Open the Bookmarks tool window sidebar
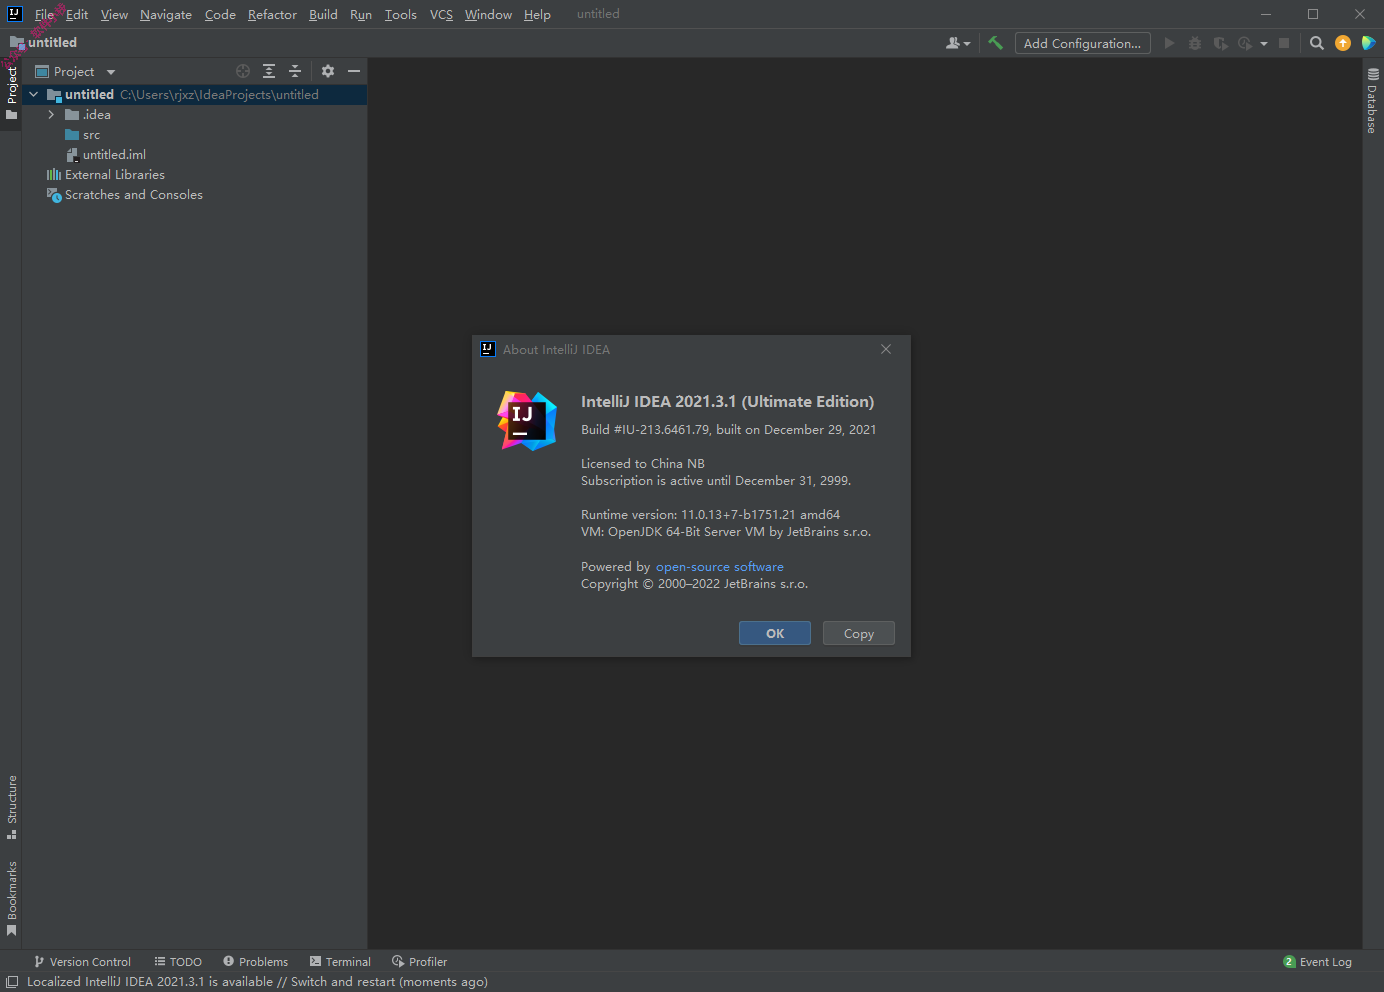1384x992 pixels. point(11,898)
